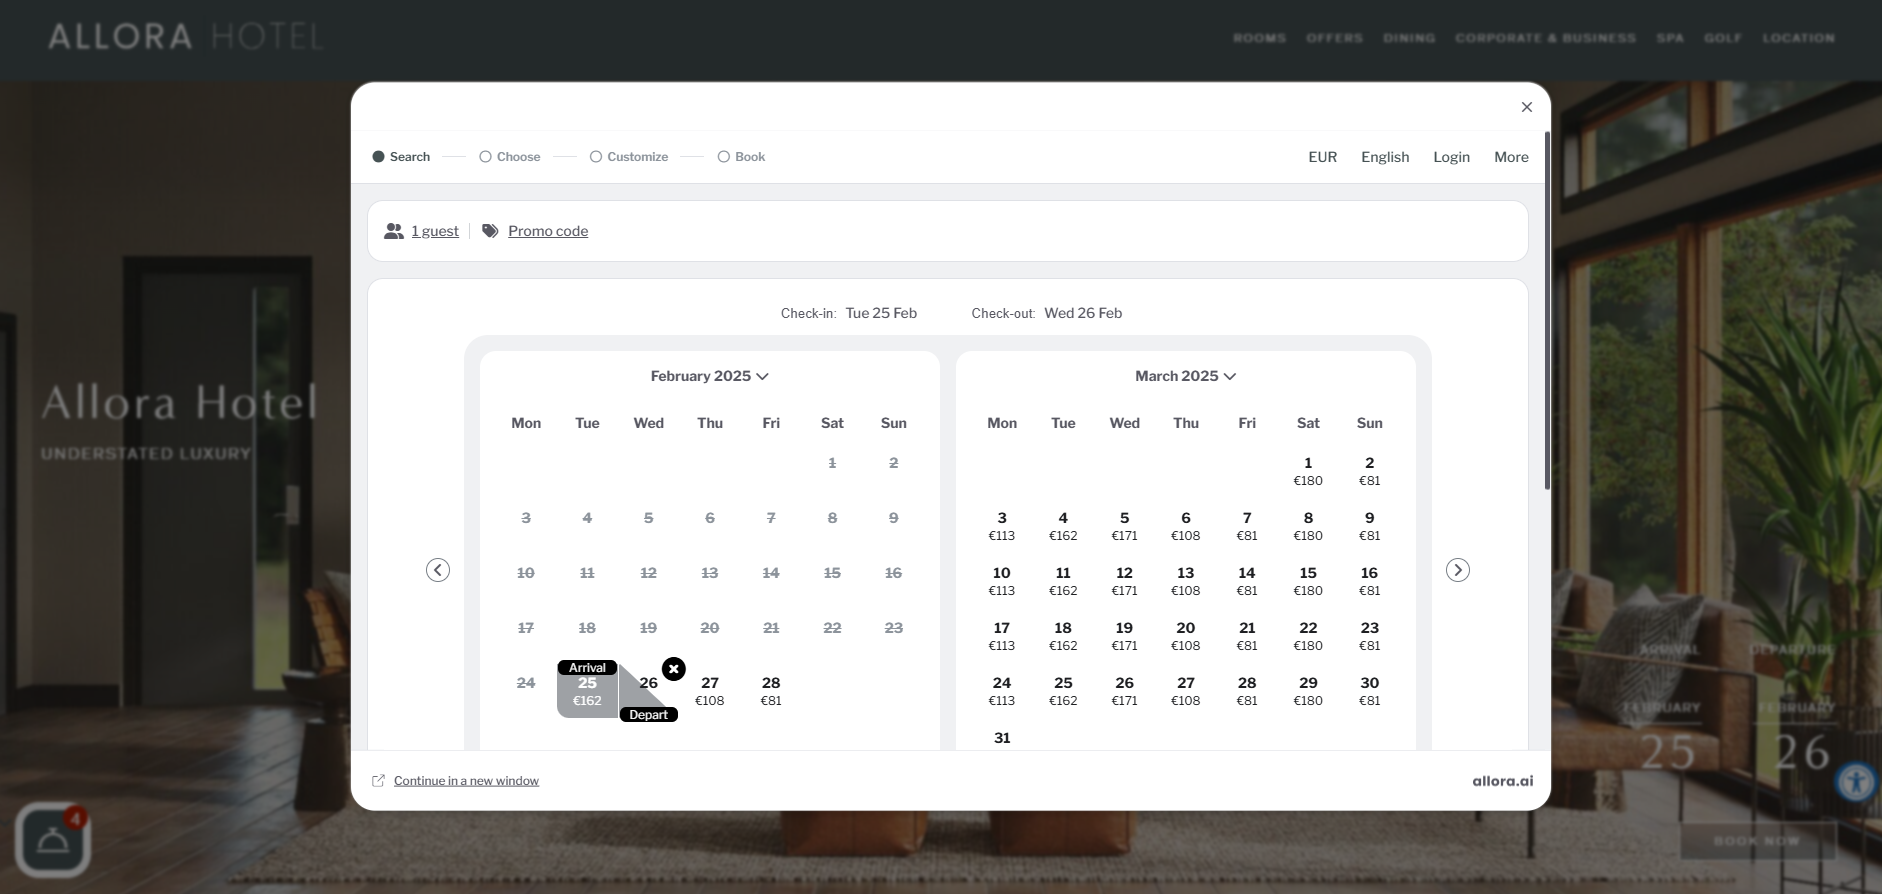1882x894 pixels.
Task: Go to the previous month in calendar
Action: coord(438,570)
